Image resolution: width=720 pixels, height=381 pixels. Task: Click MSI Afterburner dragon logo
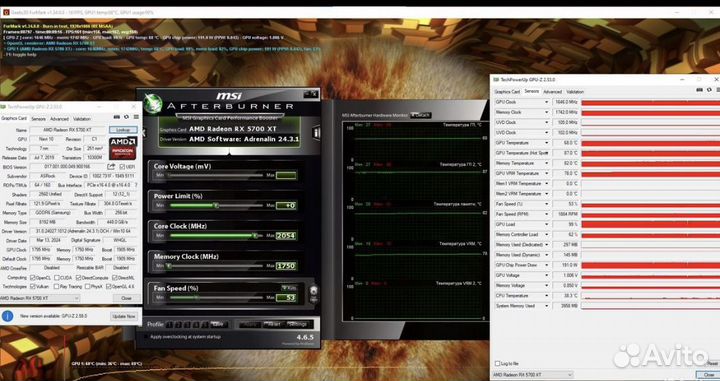pyautogui.click(x=153, y=104)
